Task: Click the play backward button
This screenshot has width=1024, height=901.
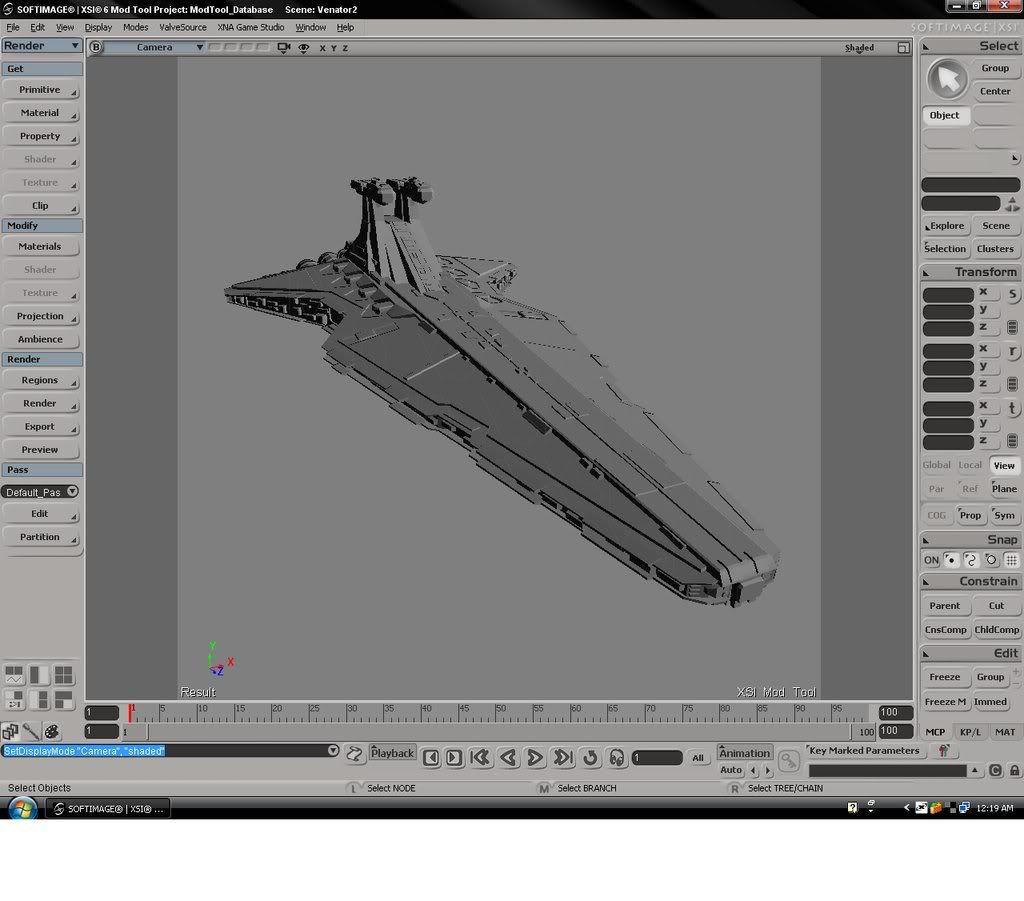Action: click(507, 757)
